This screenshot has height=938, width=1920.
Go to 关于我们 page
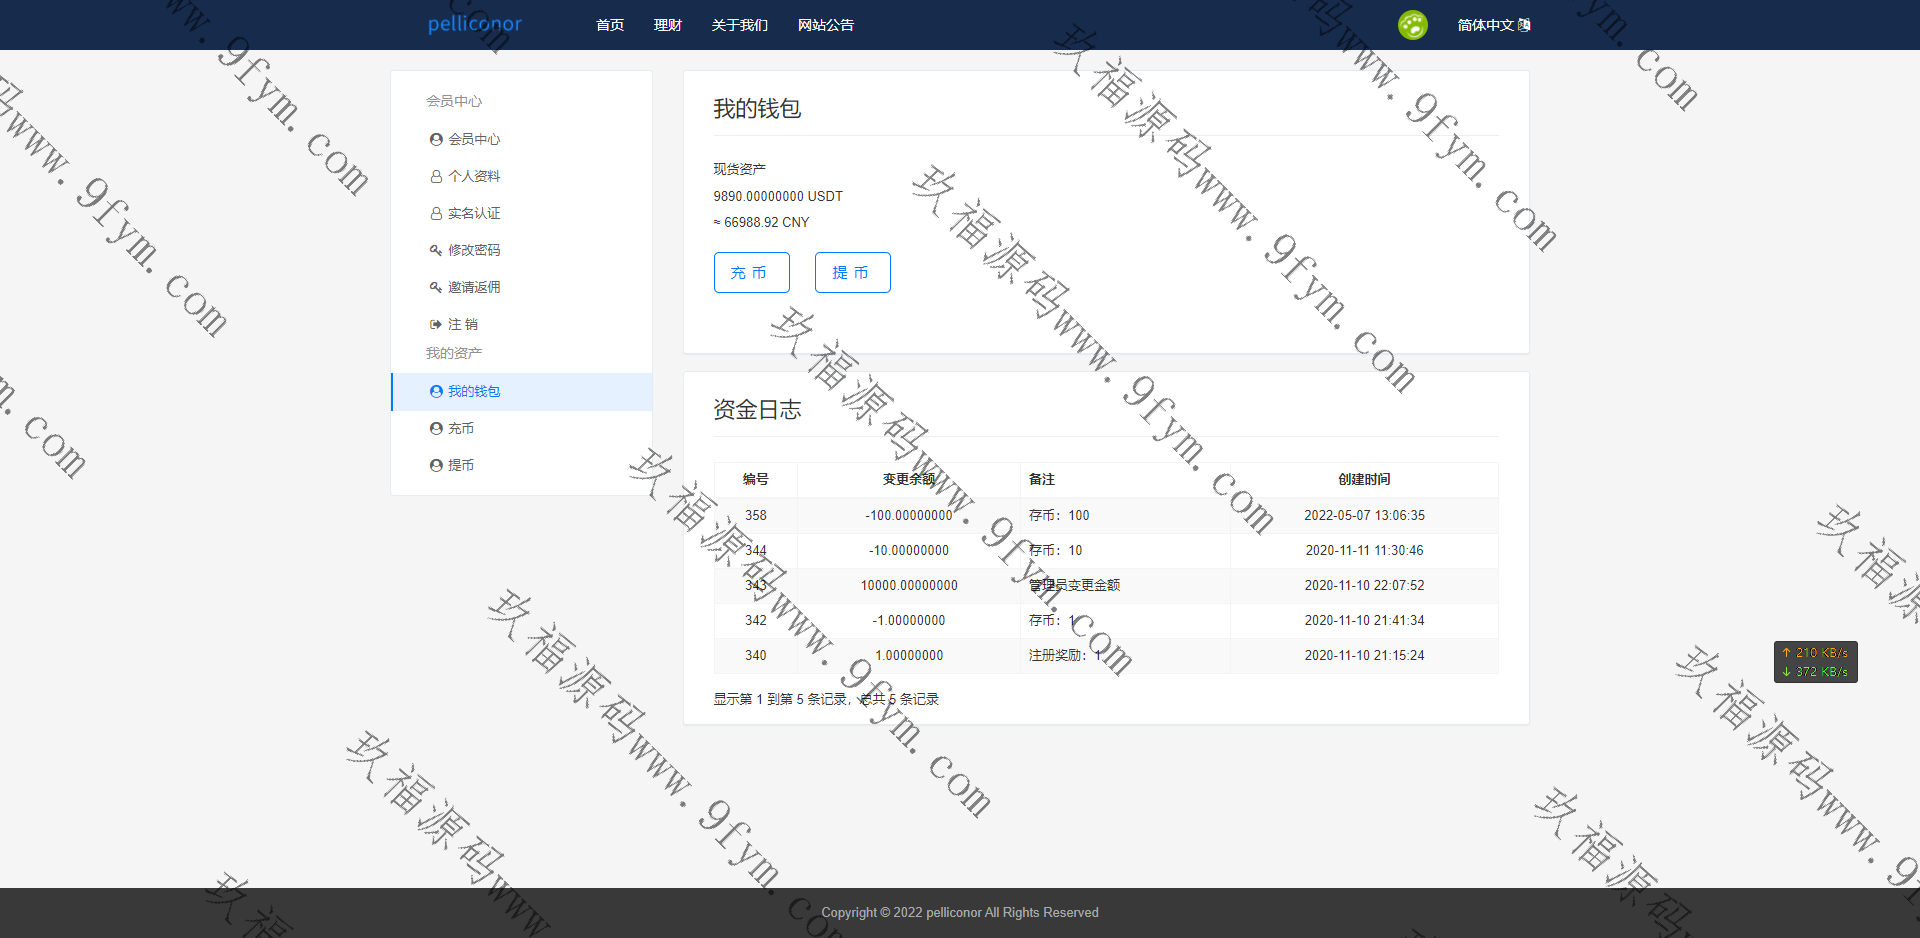tap(740, 25)
